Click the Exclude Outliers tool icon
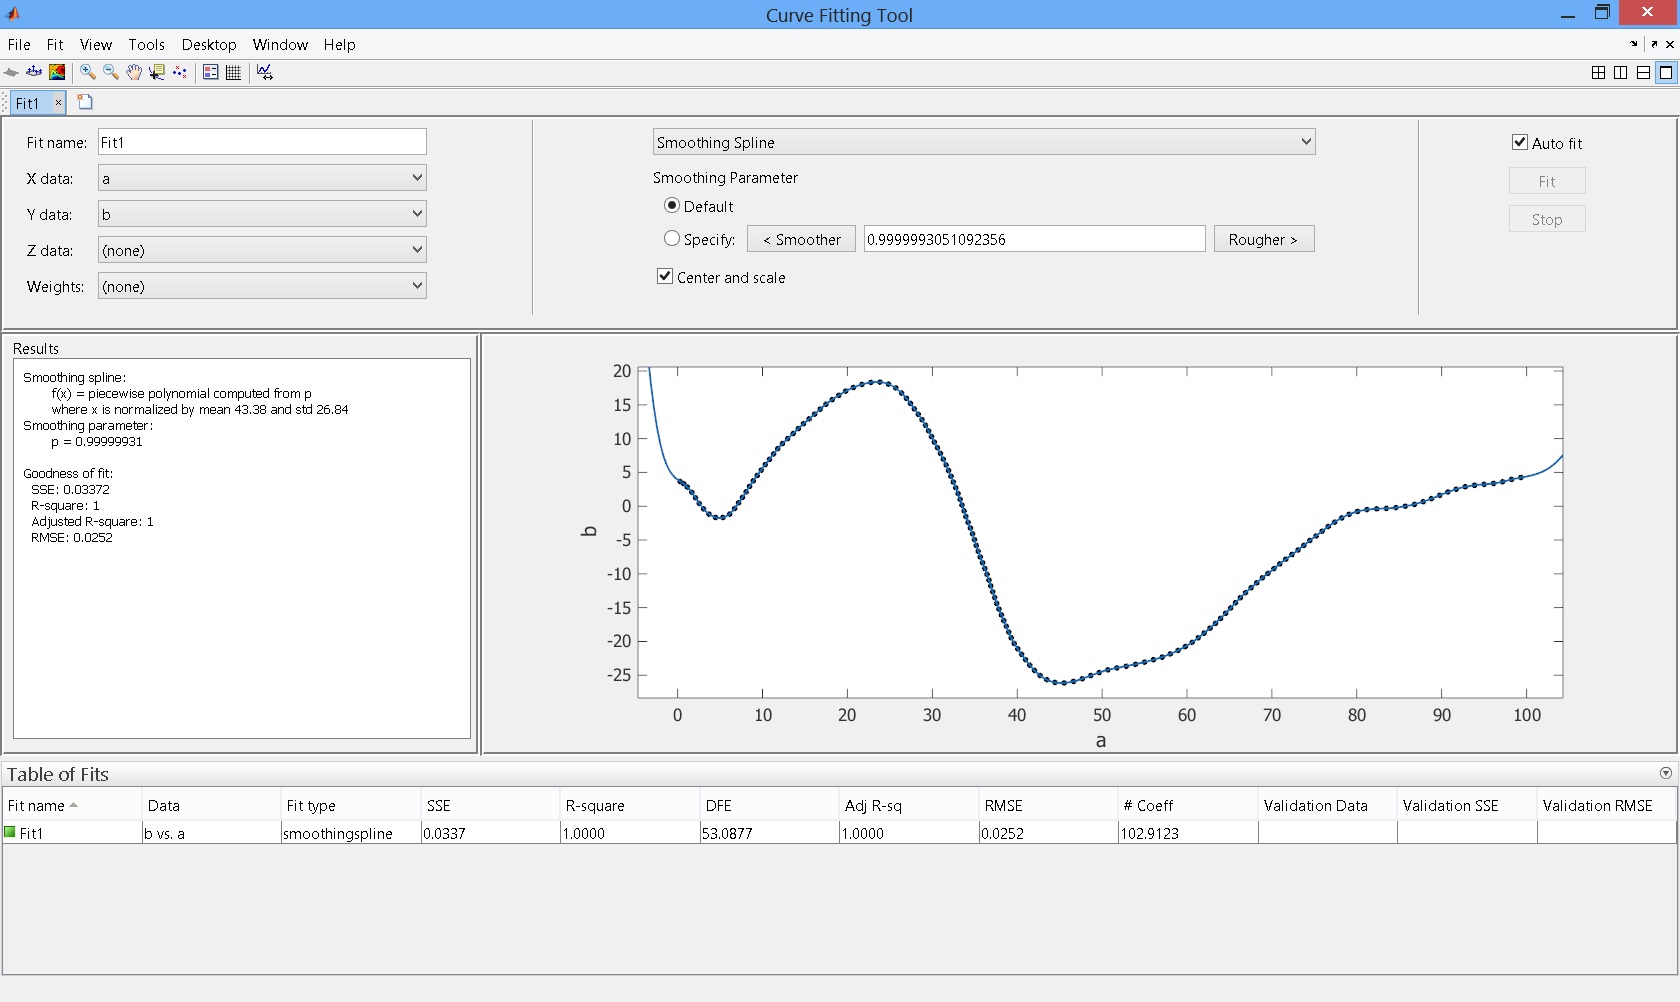 (x=180, y=72)
